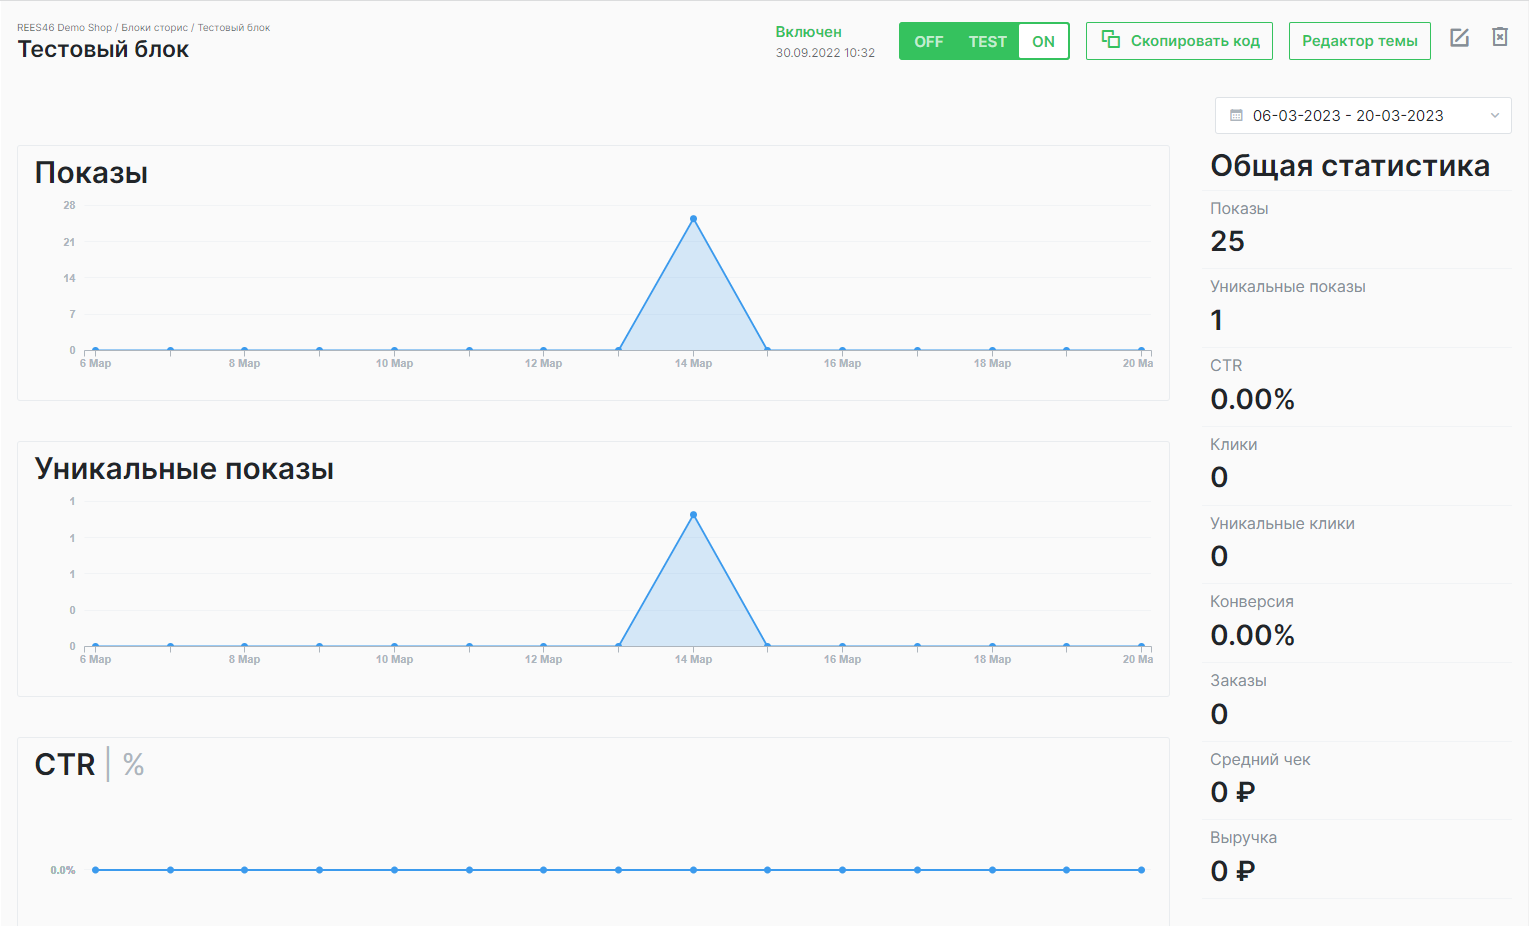This screenshot has width=1529, height=926.
Task: Select the peak point in Уникальные показы chart
Action: click(693, 515)
